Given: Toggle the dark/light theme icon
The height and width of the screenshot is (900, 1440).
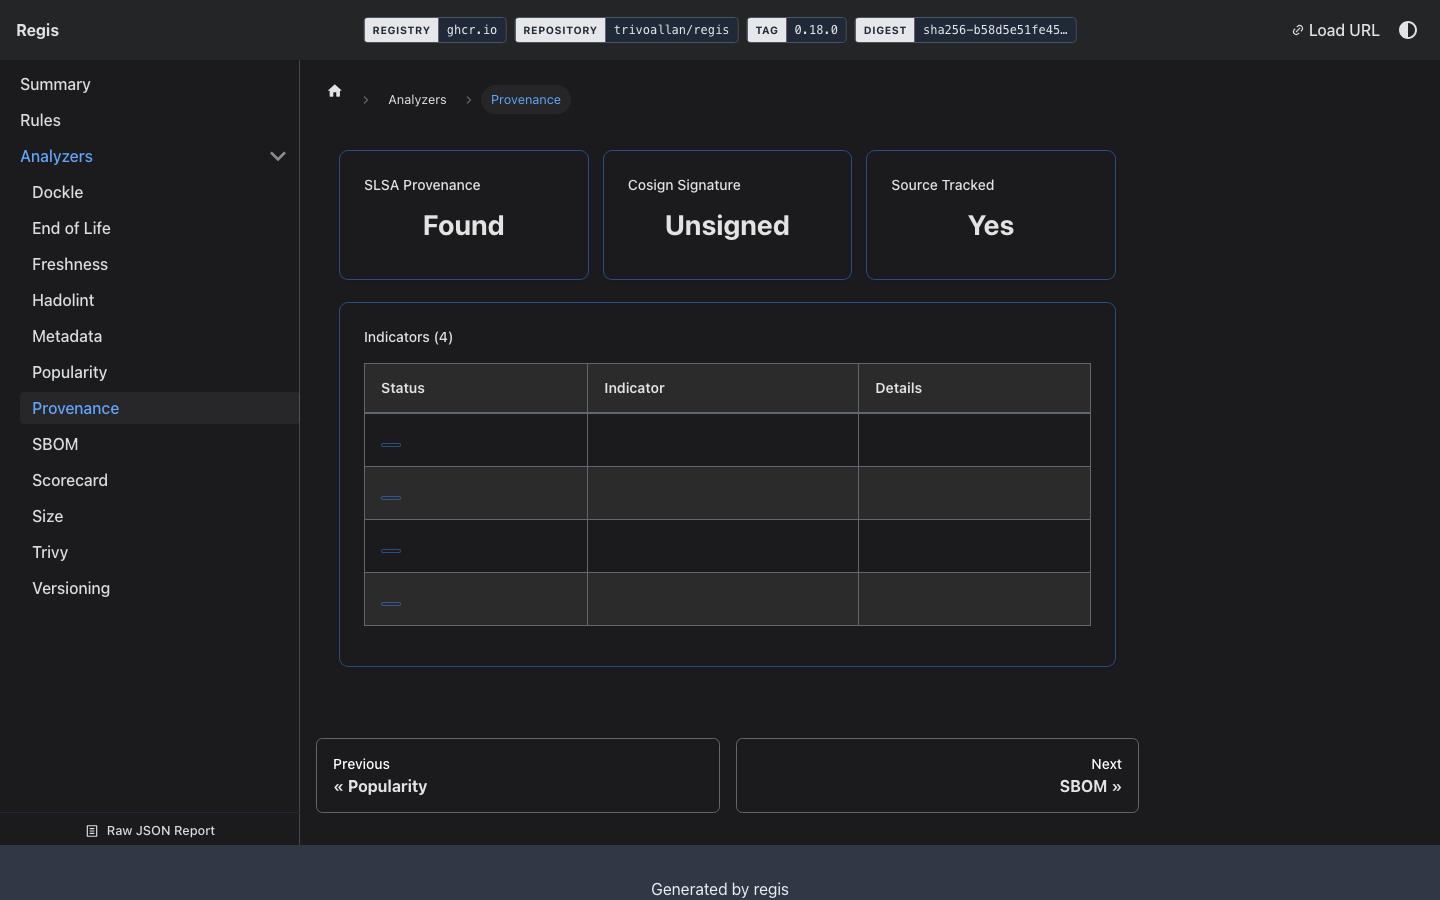Looking at the screenshot, I should (1408, 30).
